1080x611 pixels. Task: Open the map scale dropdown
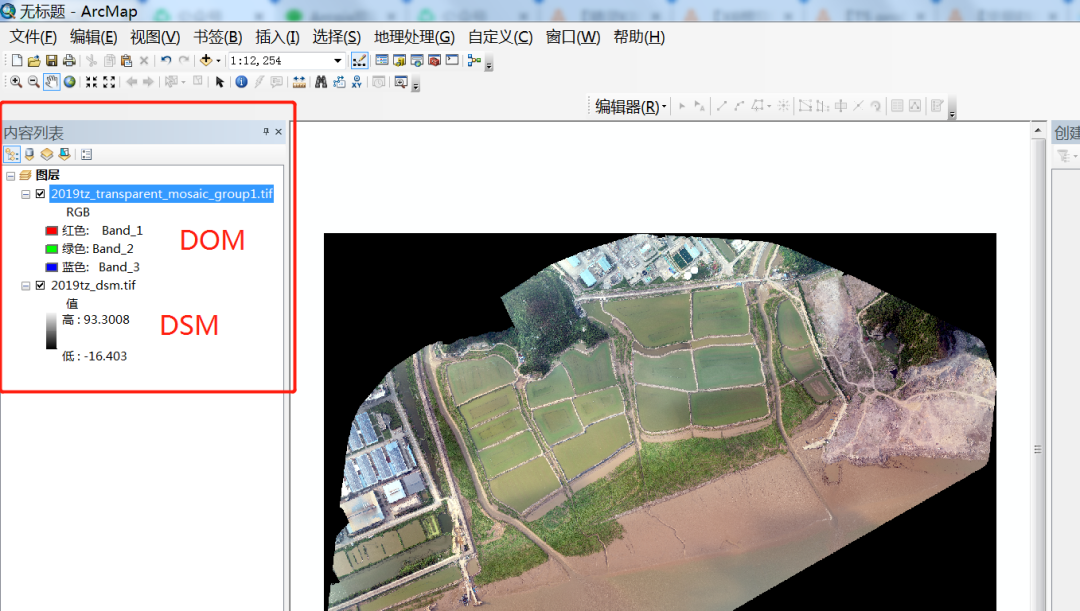pos(338,61)
